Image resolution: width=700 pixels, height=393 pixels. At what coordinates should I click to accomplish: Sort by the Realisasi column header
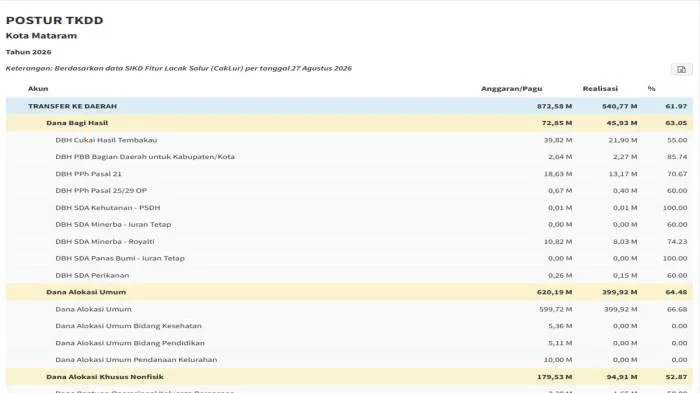600,88
